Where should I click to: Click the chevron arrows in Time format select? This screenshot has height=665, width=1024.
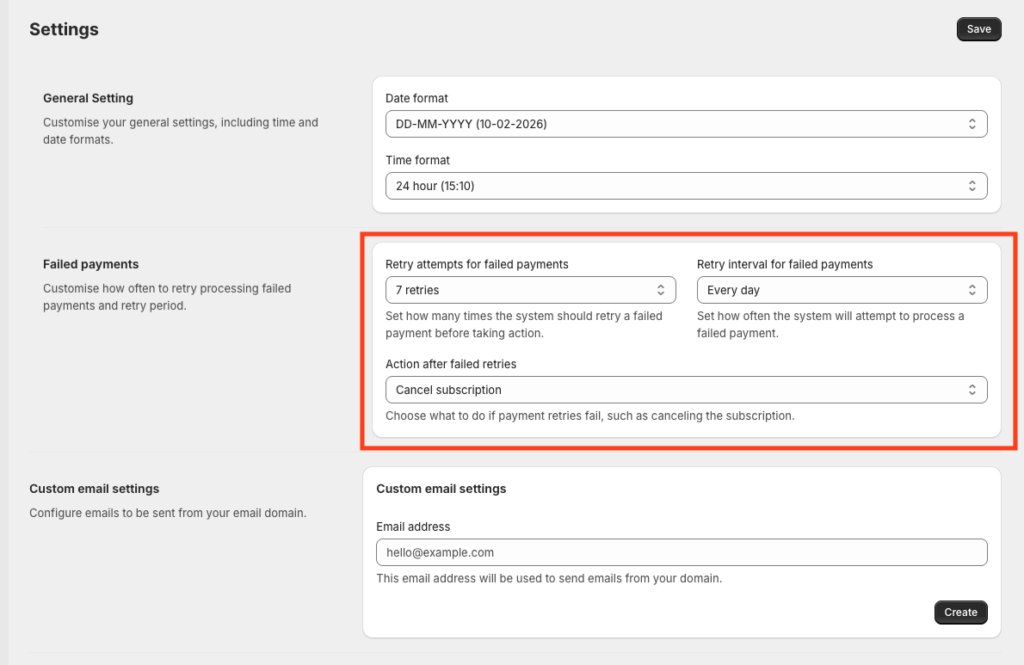pos(972,186)
